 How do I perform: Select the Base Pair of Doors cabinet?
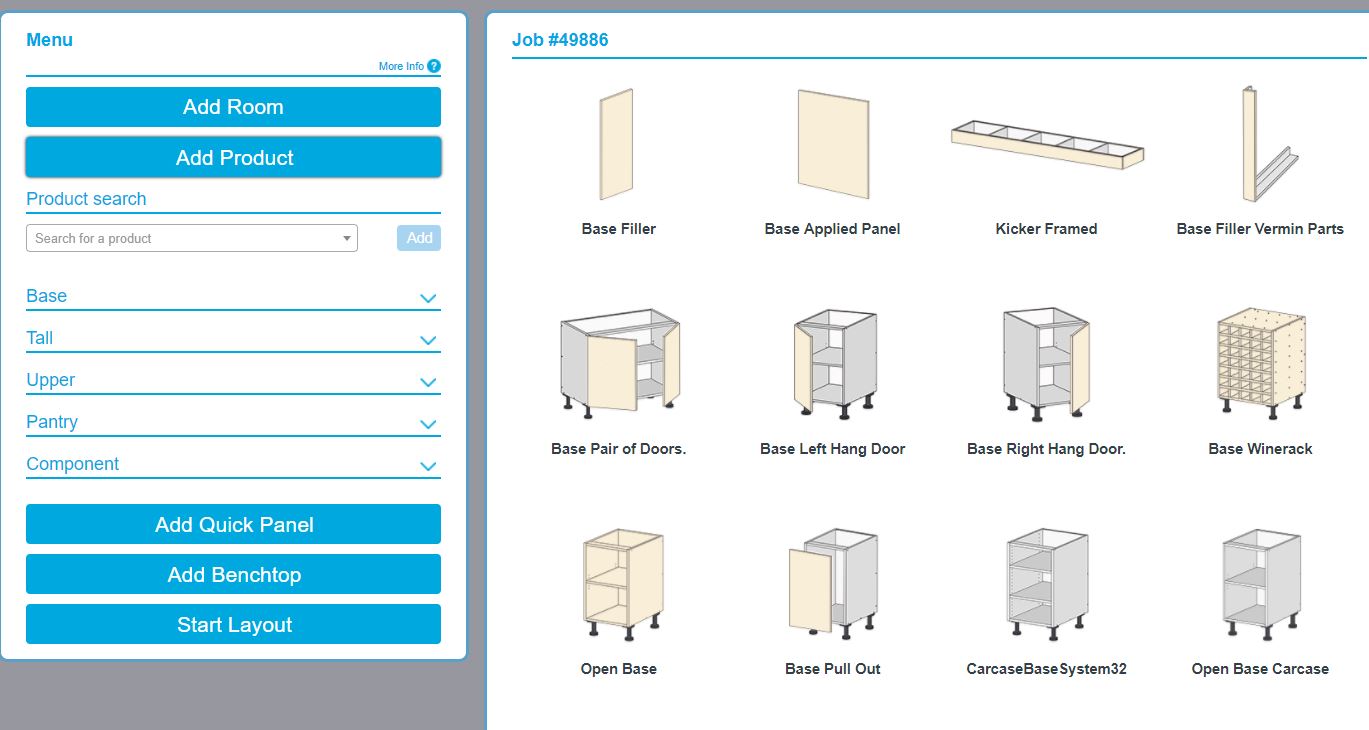pyautogui.click(x=618, y=362)
